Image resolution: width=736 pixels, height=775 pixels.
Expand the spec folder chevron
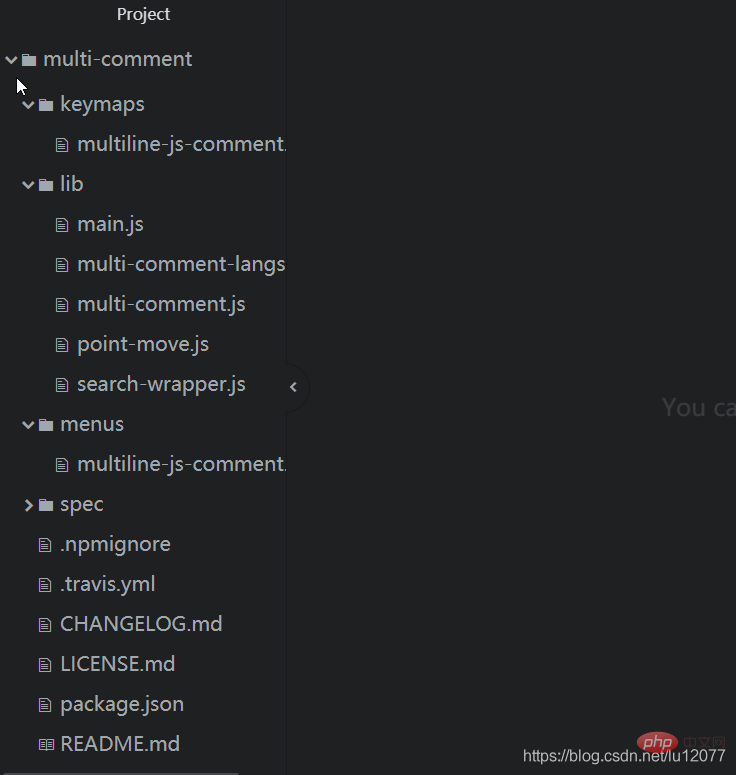[x=28, y=505]
